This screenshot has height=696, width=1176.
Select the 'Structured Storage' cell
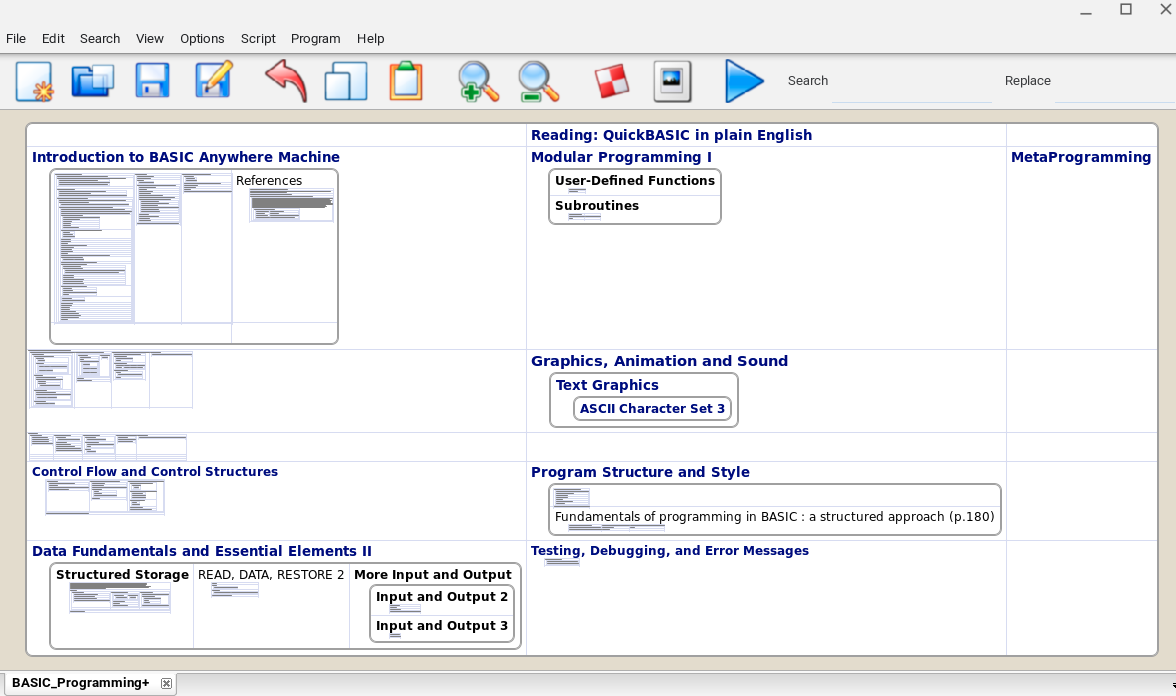122,574
